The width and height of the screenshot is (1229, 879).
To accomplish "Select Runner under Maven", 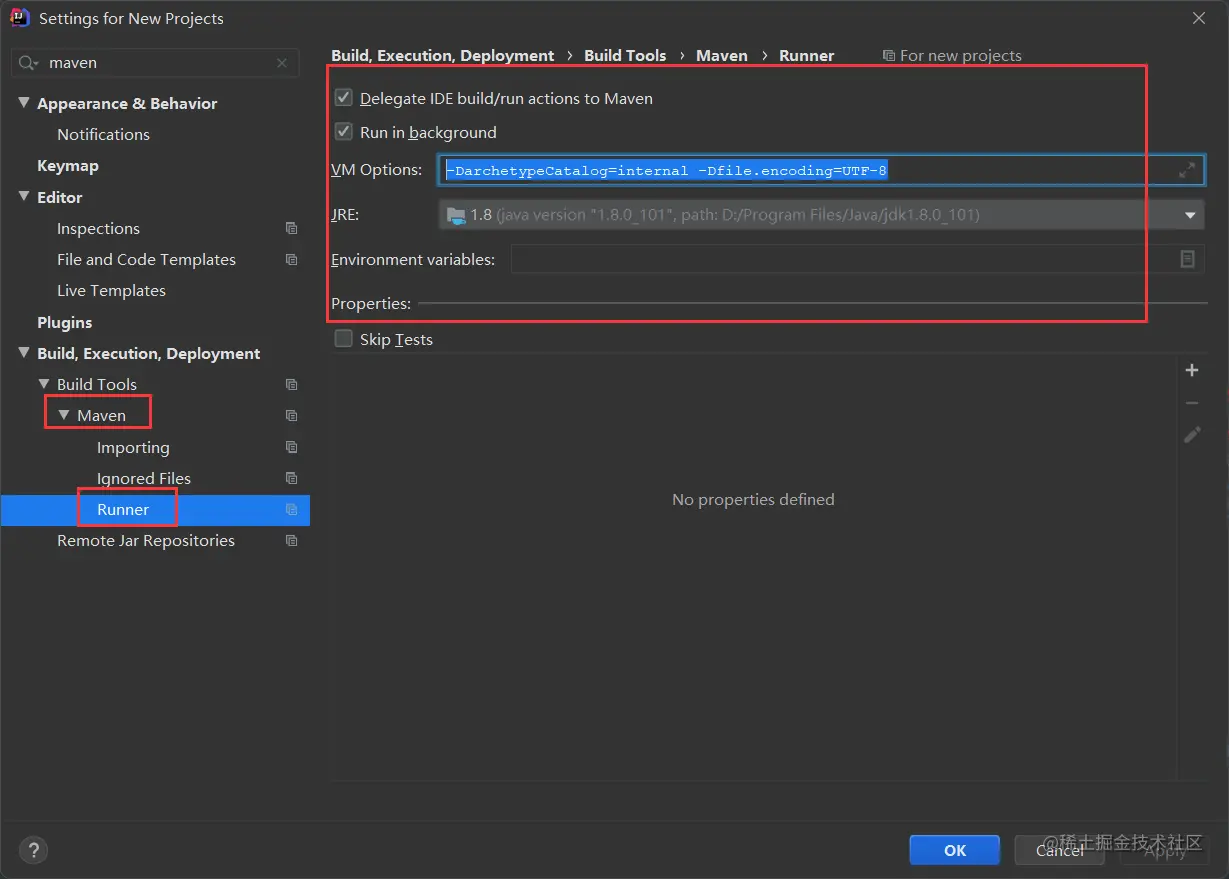I will 123,510.
